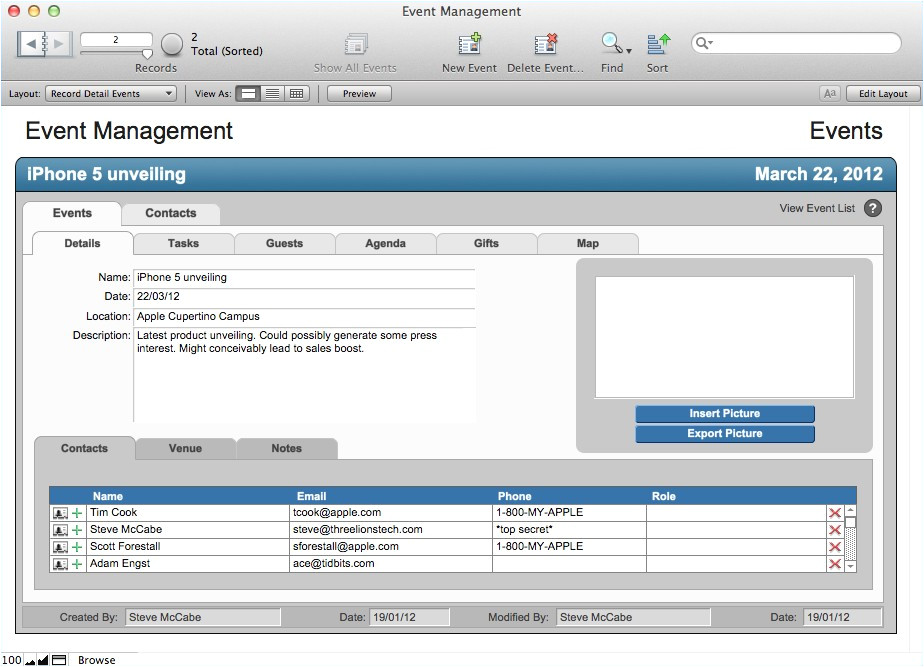Click the Sort toolbar icon
Image resolution: width=924 pixels, height=667 pixels.
[657, 44]
